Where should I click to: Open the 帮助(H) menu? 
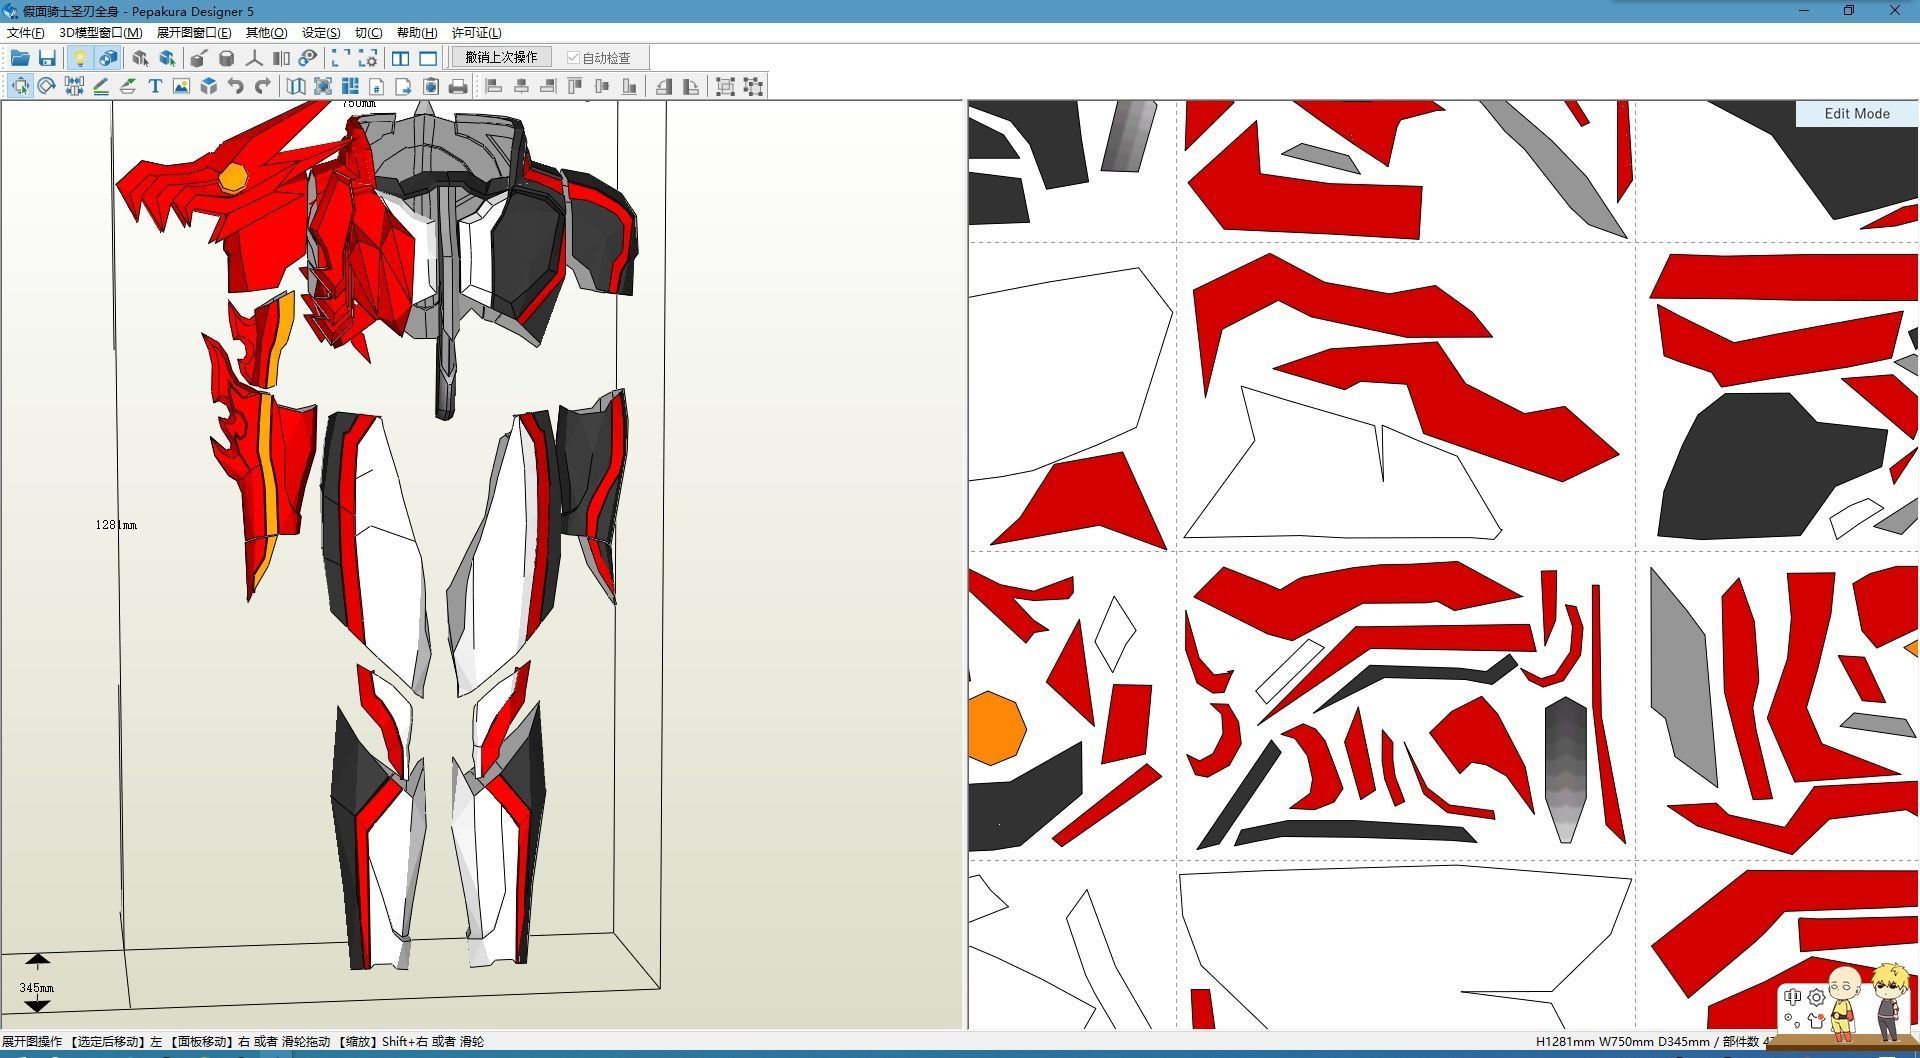click(417, 33)
